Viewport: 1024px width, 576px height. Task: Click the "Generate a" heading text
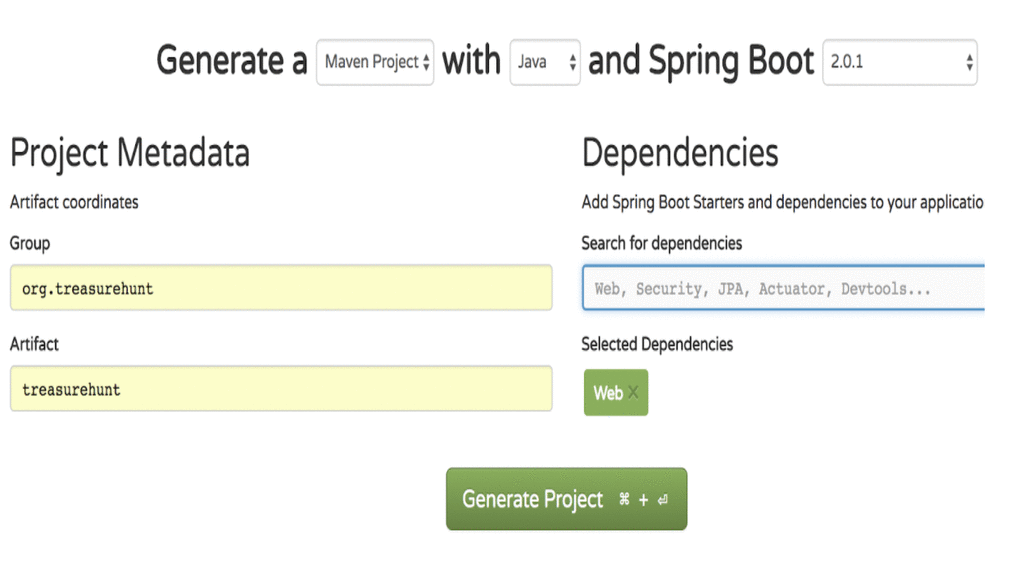click(x=232, y=62)
